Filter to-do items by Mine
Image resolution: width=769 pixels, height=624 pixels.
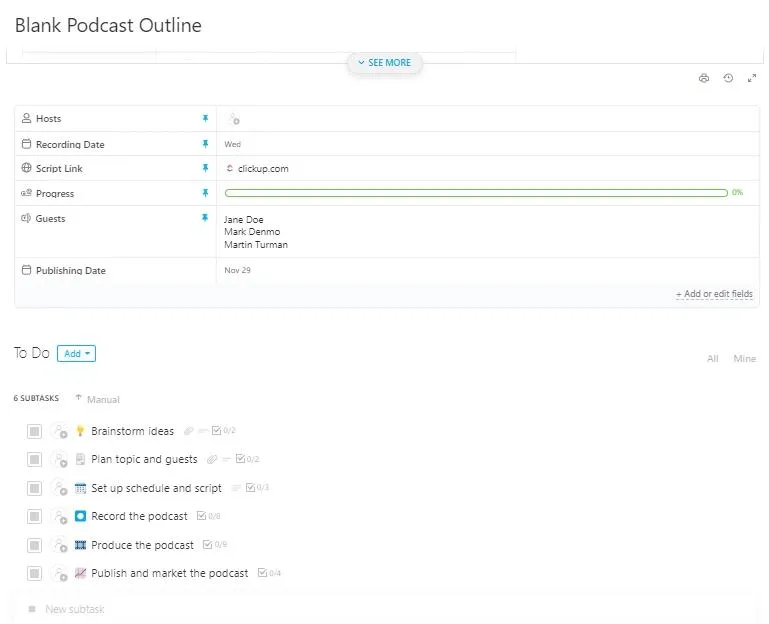(744, 359)
